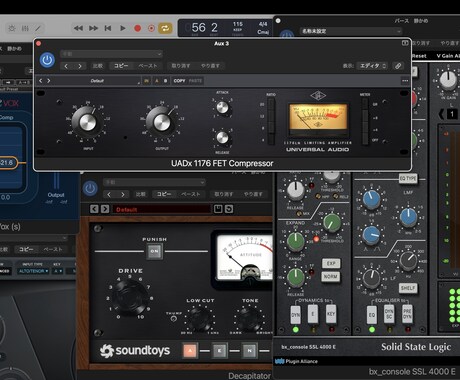Toggle the SSL EXP button
Image resolution: width=460 pixels, height=380 pixels.
331,263
